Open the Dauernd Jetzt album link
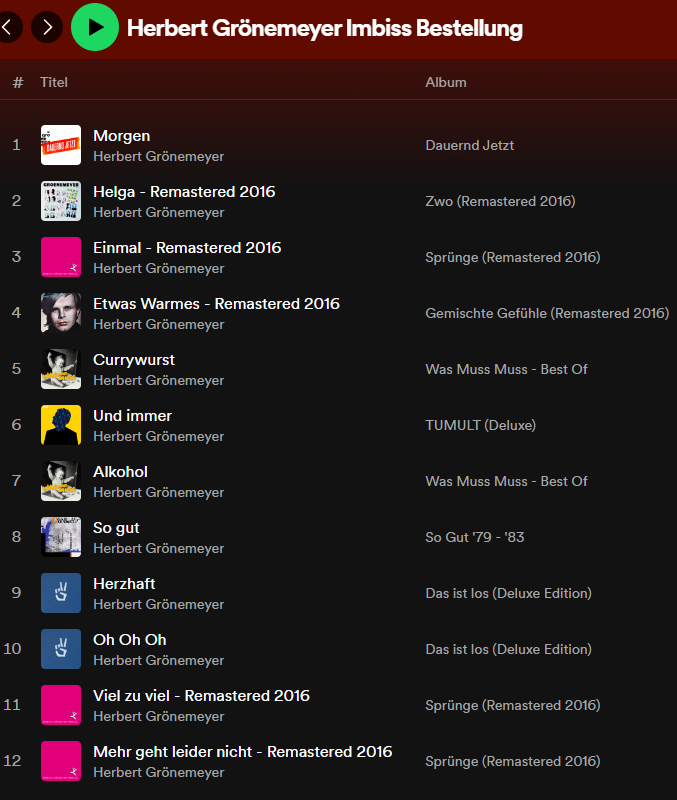Image resolution: width=677 pixels, height=800 pixels. [469, 145]
